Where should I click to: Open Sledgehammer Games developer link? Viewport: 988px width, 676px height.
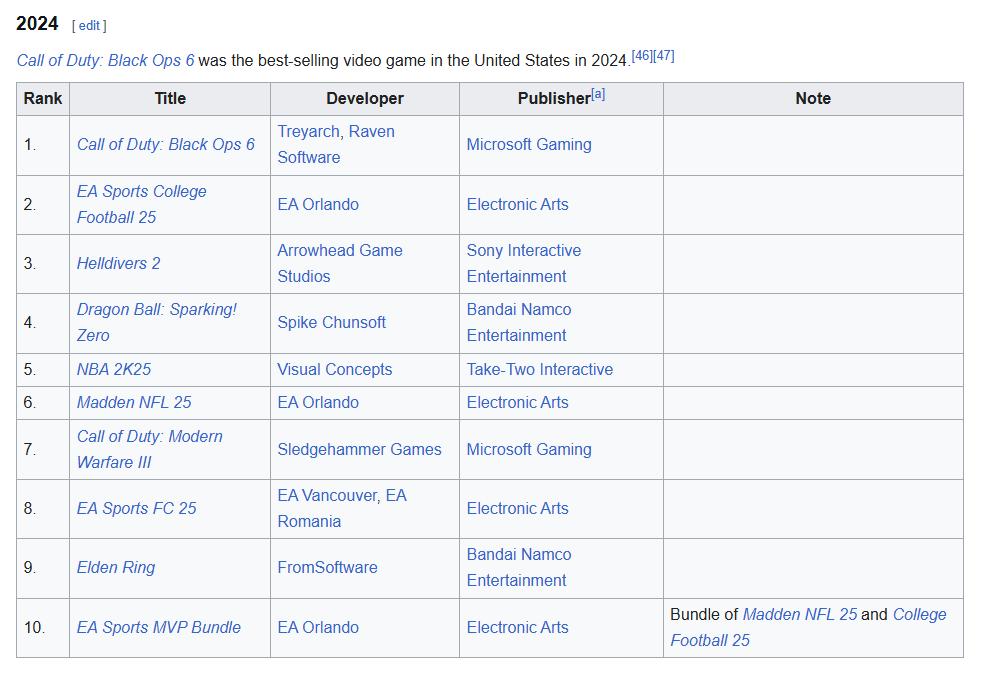click(x=359, y=450)
